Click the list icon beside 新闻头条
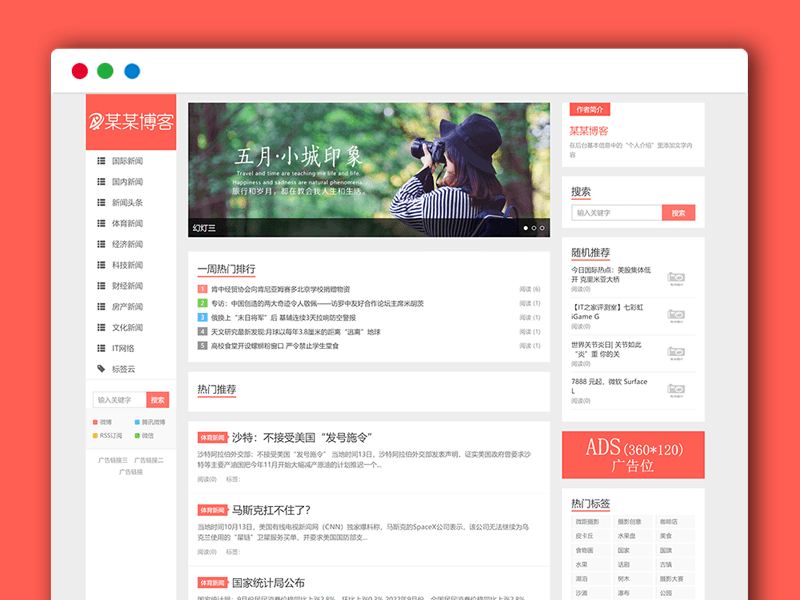This screenshot has height=600, width=800. (101, 203)
